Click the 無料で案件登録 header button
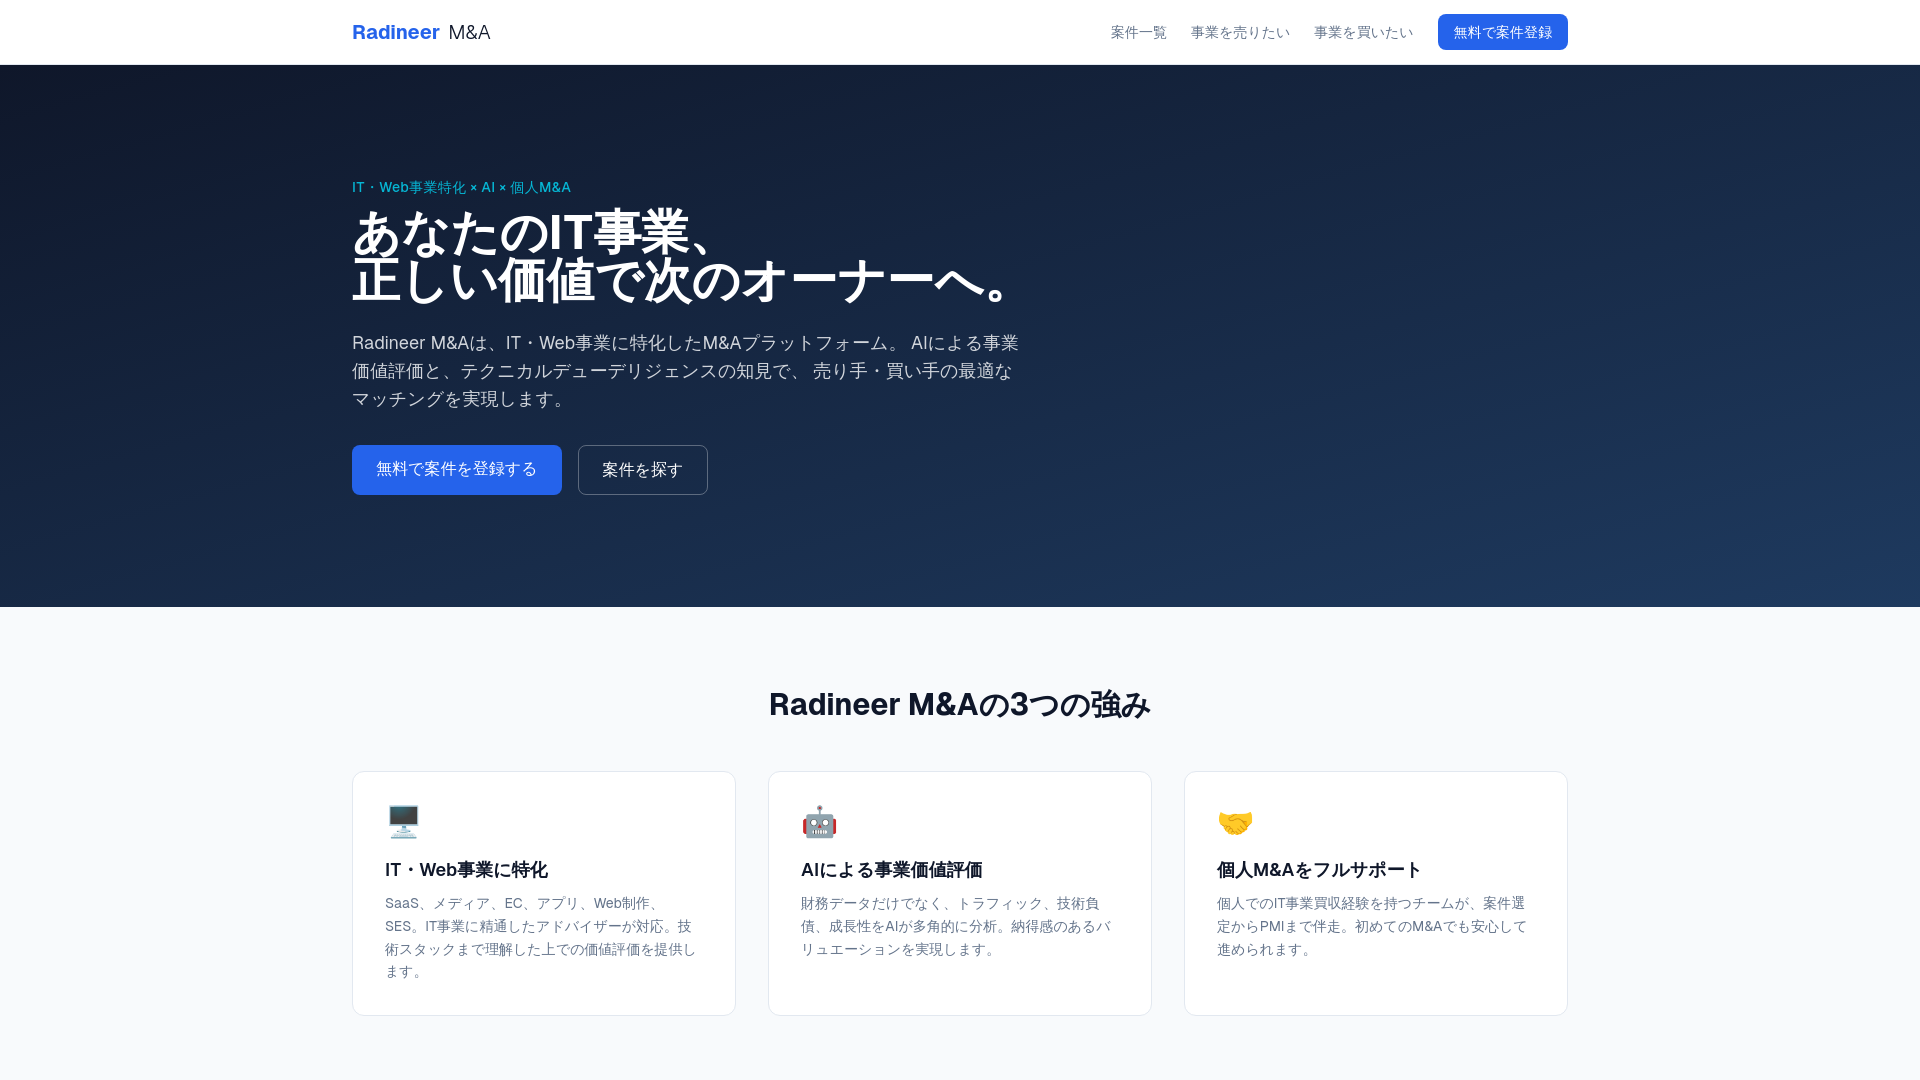 click(1502, 32)
